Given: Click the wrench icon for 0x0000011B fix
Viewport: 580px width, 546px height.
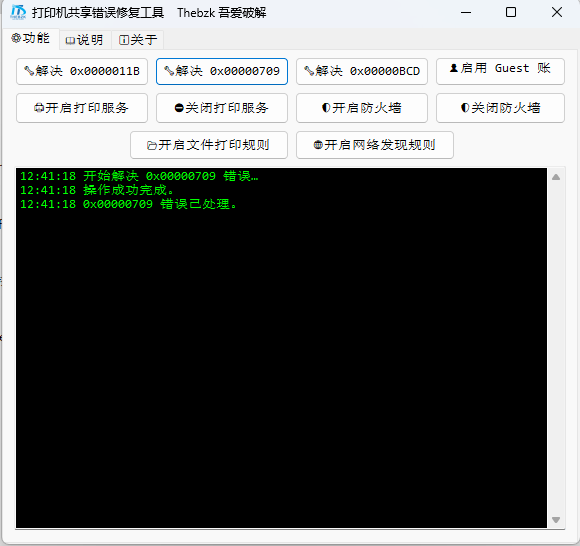Looking at the screenshot, I should click(29, 71).
